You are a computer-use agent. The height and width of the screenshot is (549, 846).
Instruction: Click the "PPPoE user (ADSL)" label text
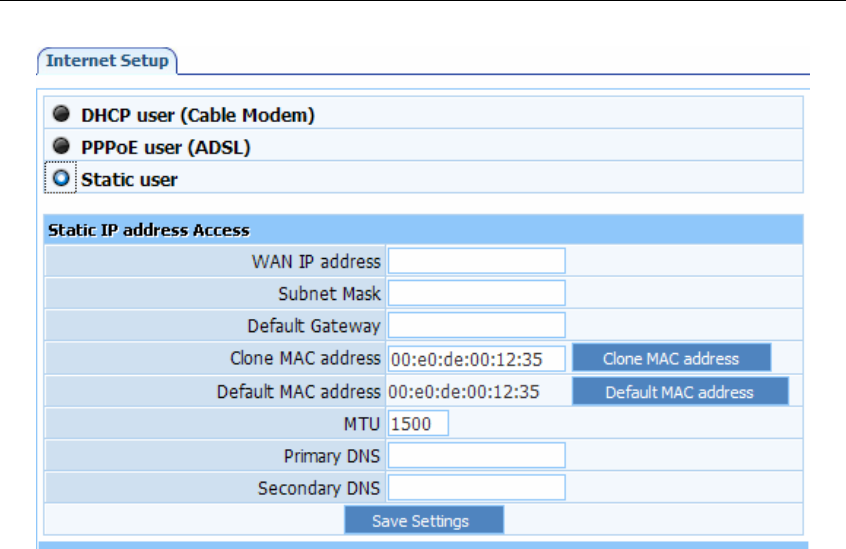point(165,147)
